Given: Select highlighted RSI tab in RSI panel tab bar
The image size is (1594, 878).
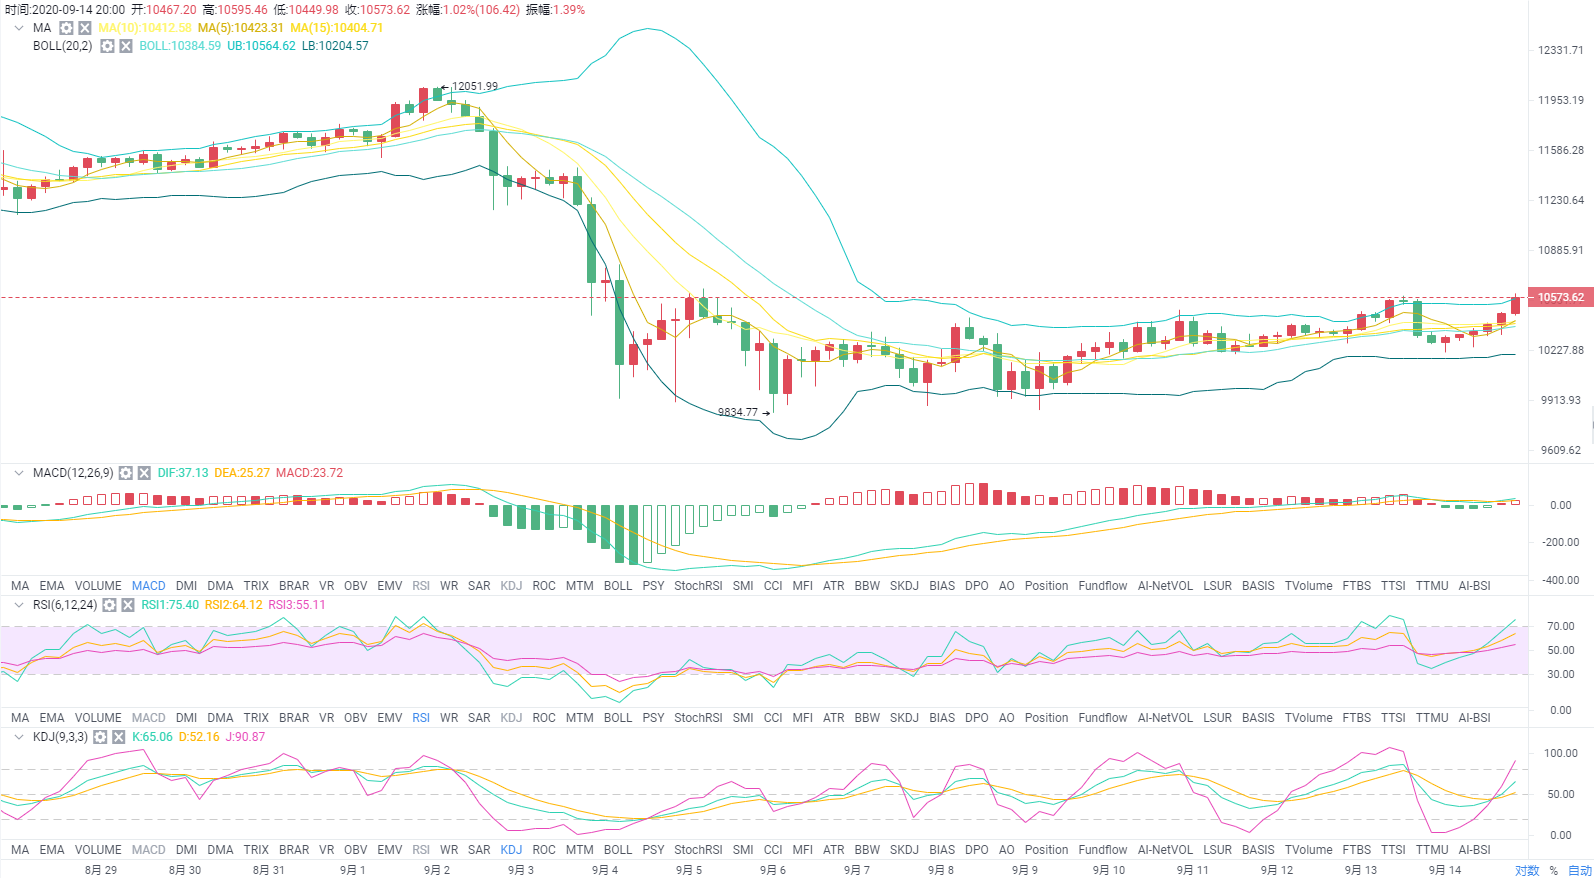Looking at the screenshot, I should (421, 718).
